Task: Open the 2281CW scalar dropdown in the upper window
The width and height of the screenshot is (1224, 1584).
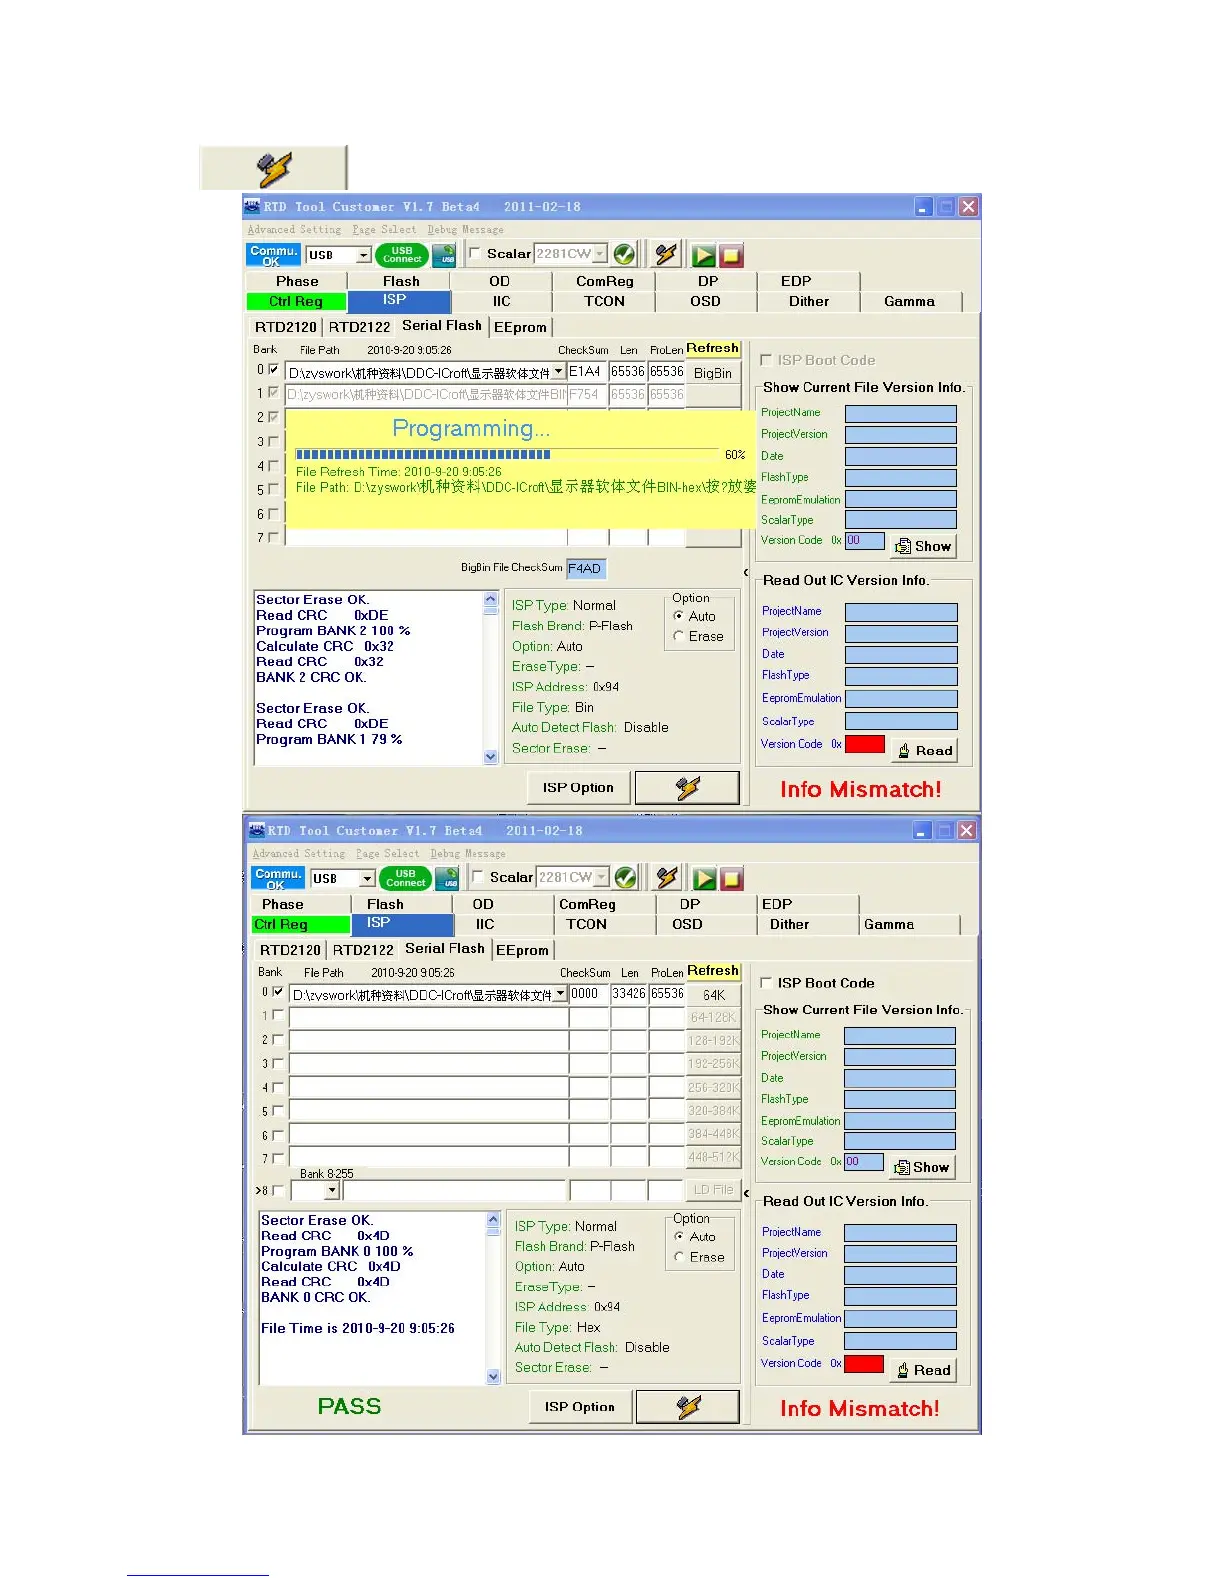Action: (601, 253)
